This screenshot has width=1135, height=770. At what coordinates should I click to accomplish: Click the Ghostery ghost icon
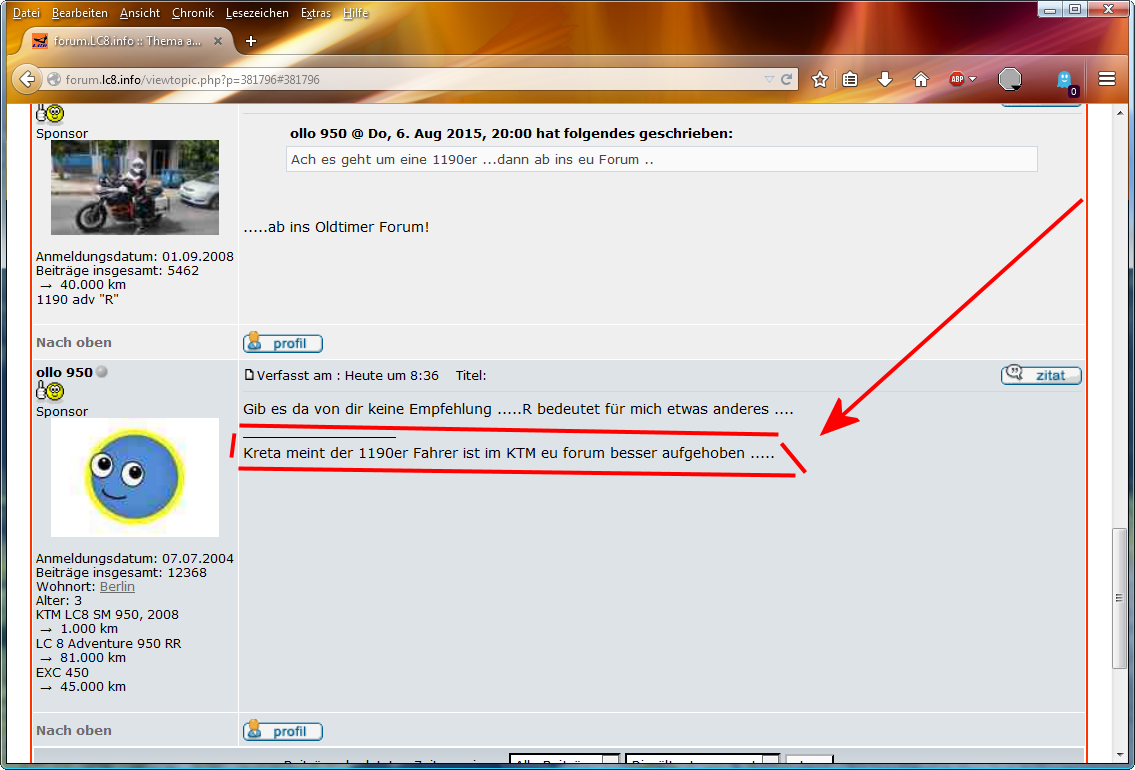click(1065, 79)
